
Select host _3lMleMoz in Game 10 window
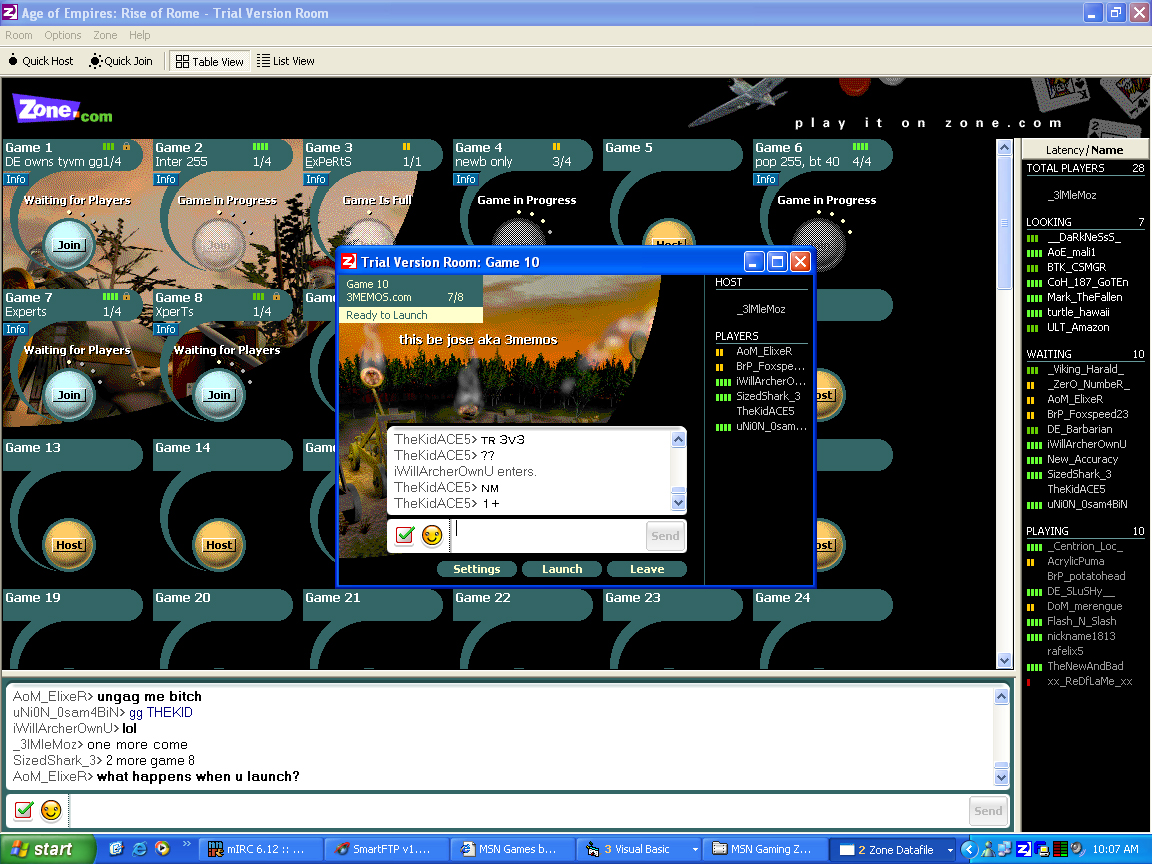pyautogui.click(x=761, y=309)
